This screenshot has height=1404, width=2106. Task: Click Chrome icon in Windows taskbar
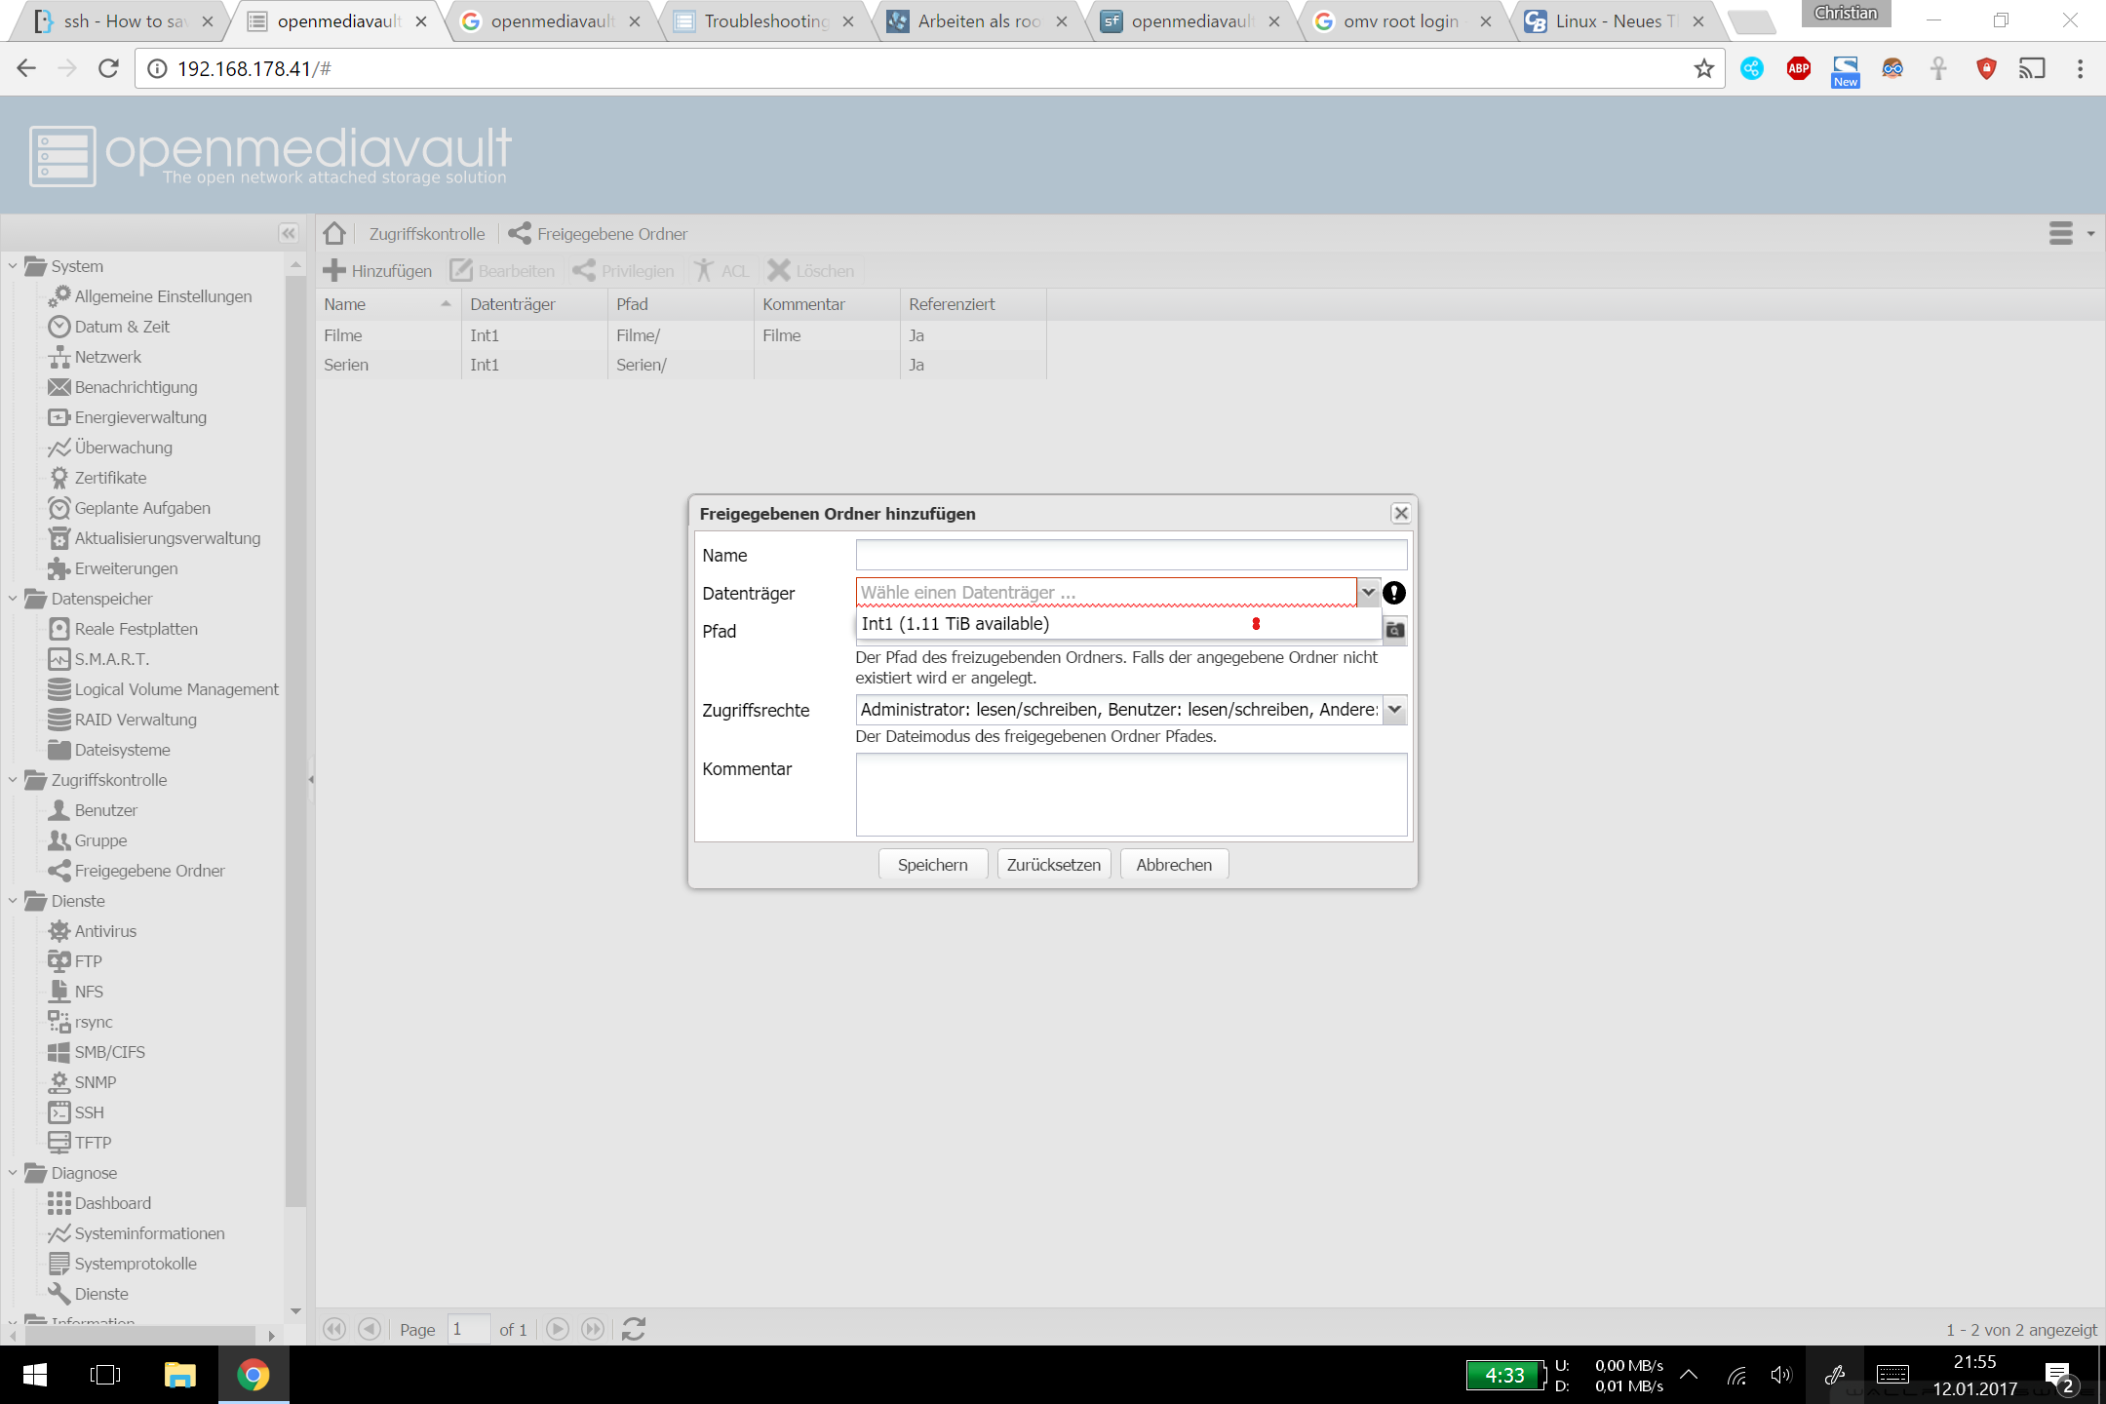(253, 1375)
